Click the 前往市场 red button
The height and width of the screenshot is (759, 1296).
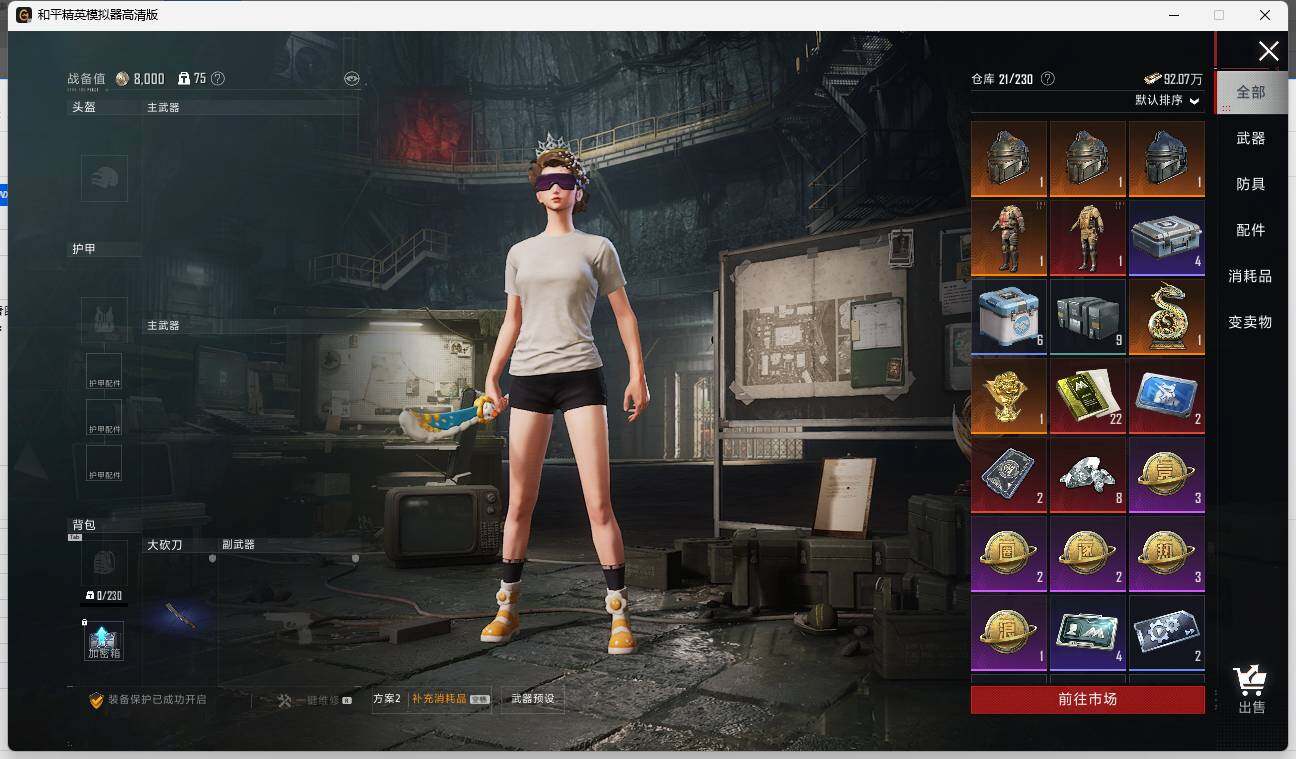[x=1088, y=699]
